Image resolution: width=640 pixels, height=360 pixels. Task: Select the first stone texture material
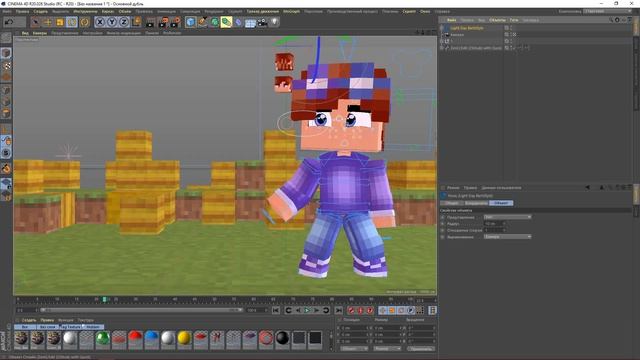(x=21, y=340)
